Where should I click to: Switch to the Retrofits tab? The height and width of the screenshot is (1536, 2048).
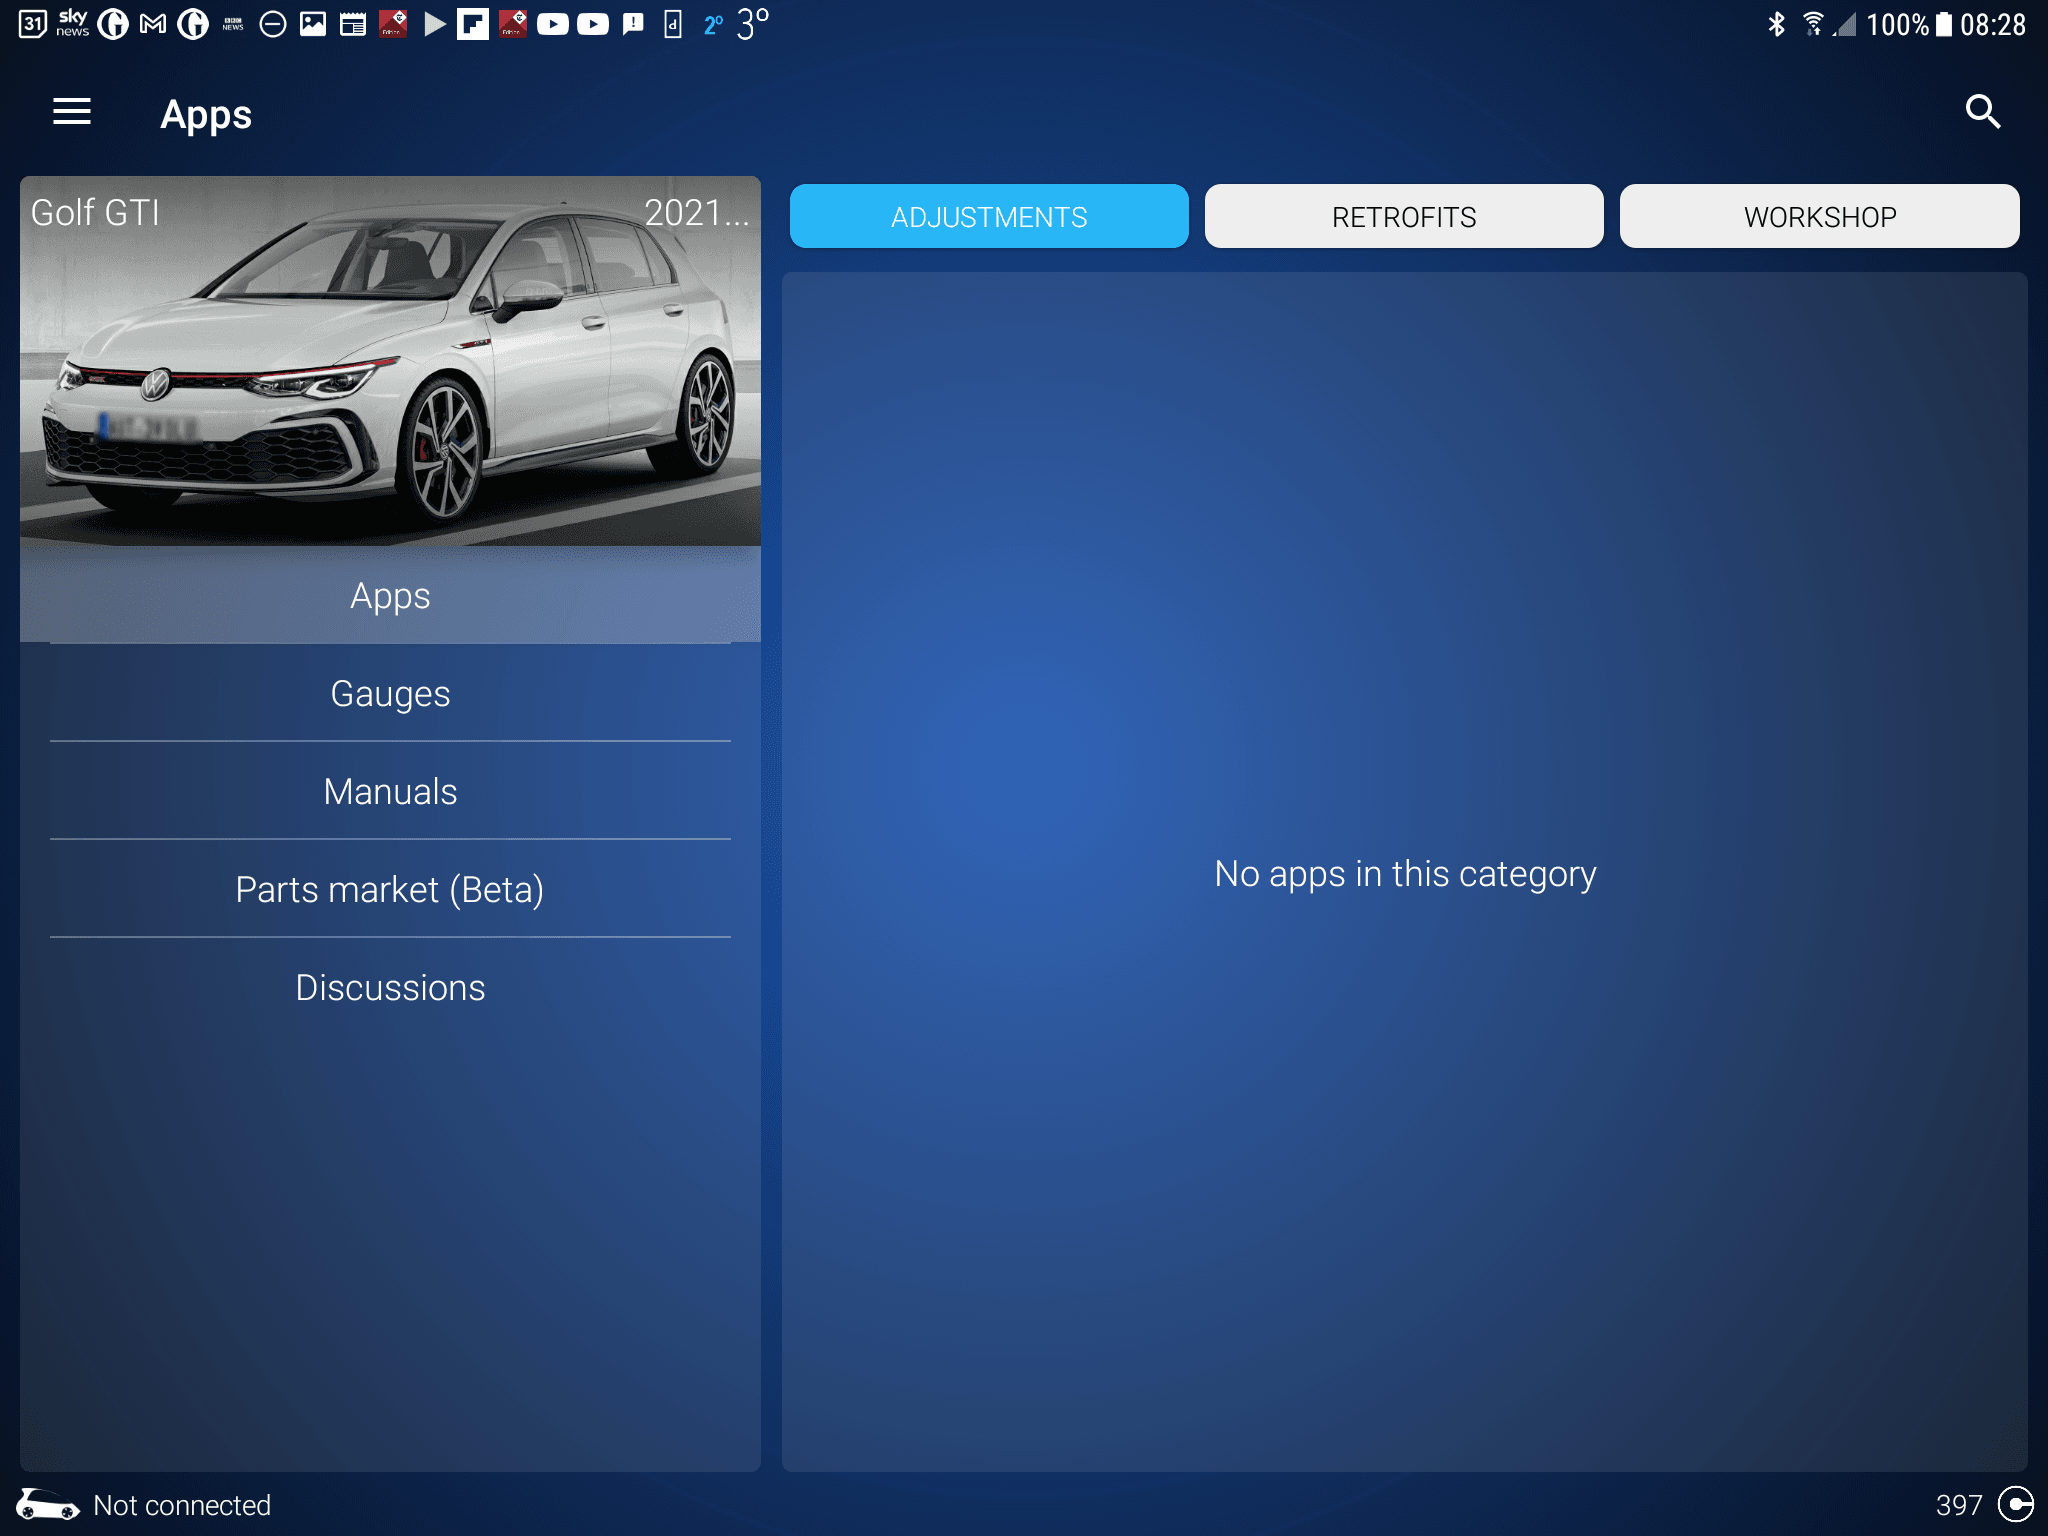[1403, 216]
